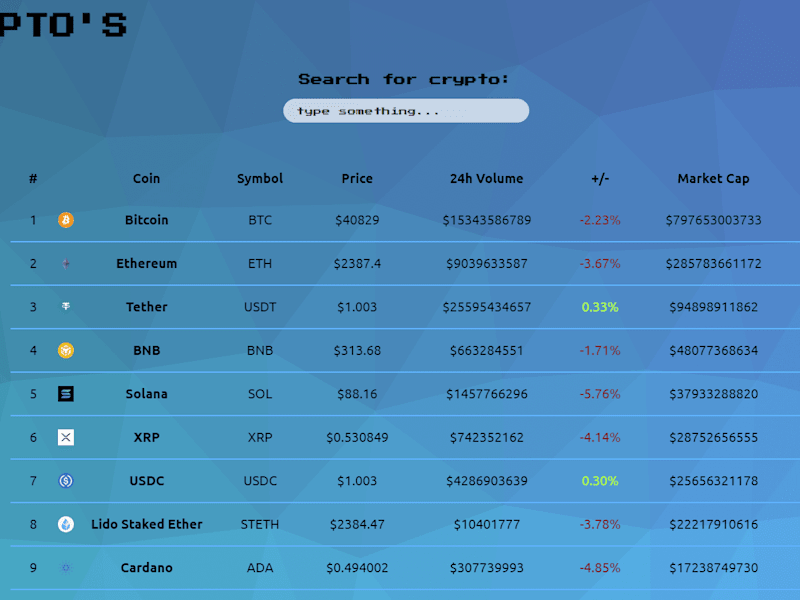Viewport: 800px width, 600px height.
Task: Click the XRP logo icon
Action: click(x=66, y=437)
